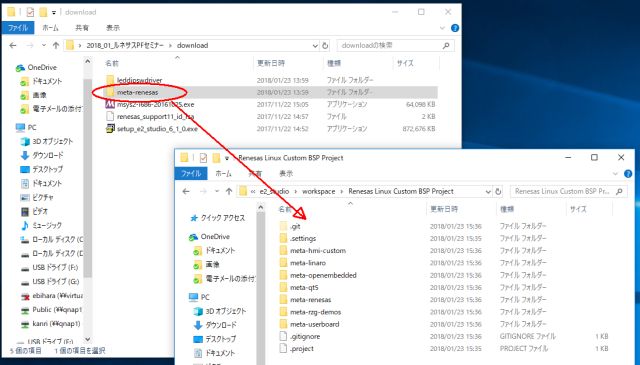
Task: Switch to 表示 tab in BSP window
Action: pyautogui.click(x=286, y=174)
